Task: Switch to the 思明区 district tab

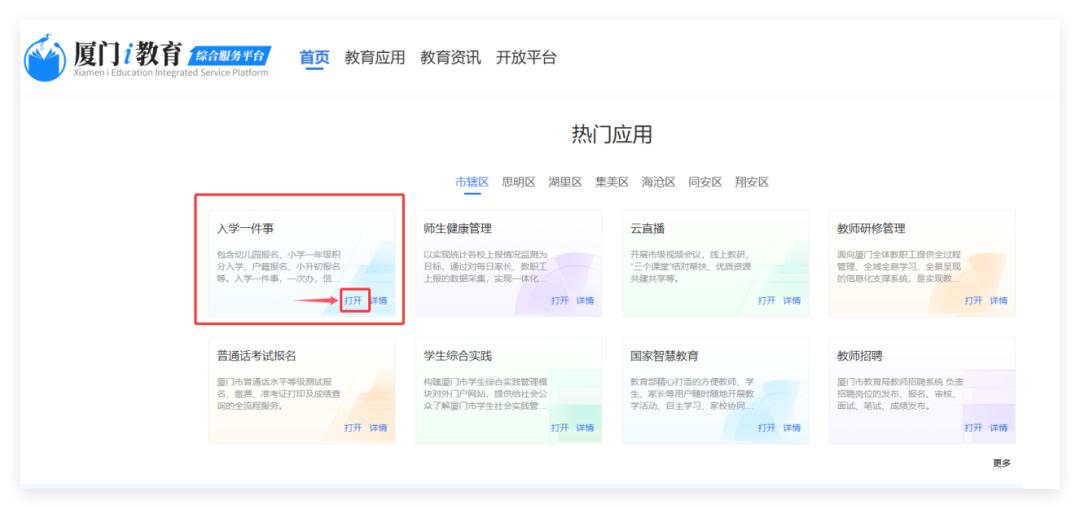Action: (518, 182)
